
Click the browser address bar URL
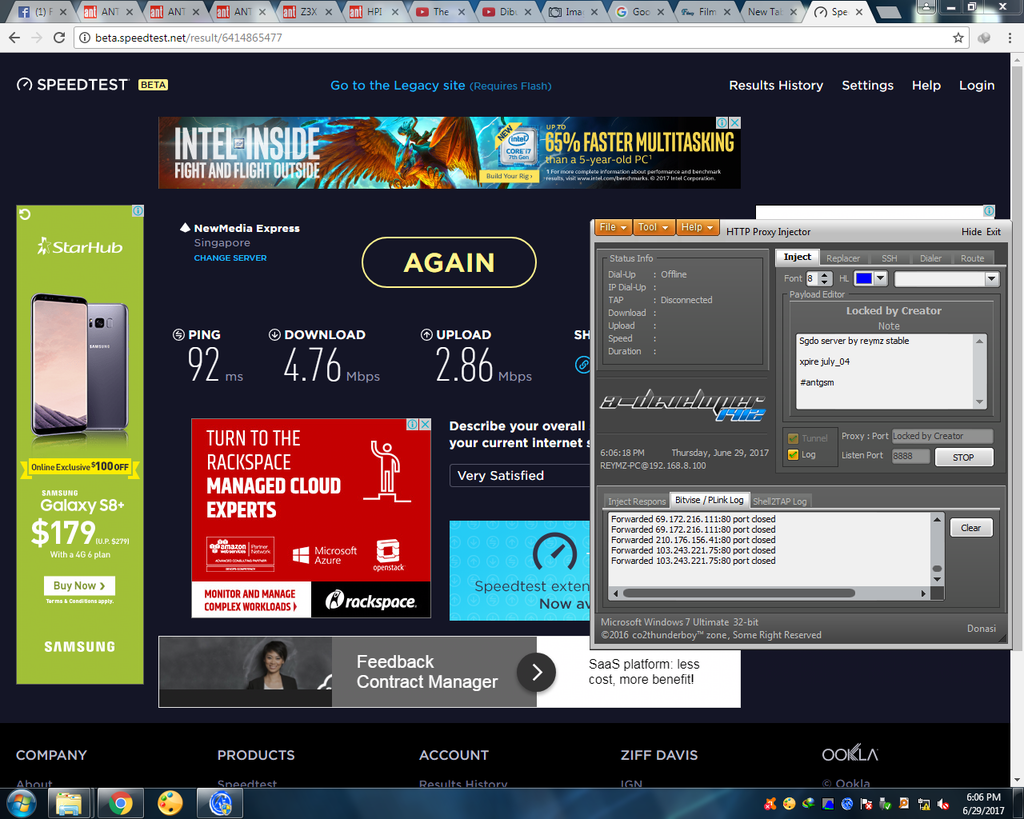click(x=188, y=38)
